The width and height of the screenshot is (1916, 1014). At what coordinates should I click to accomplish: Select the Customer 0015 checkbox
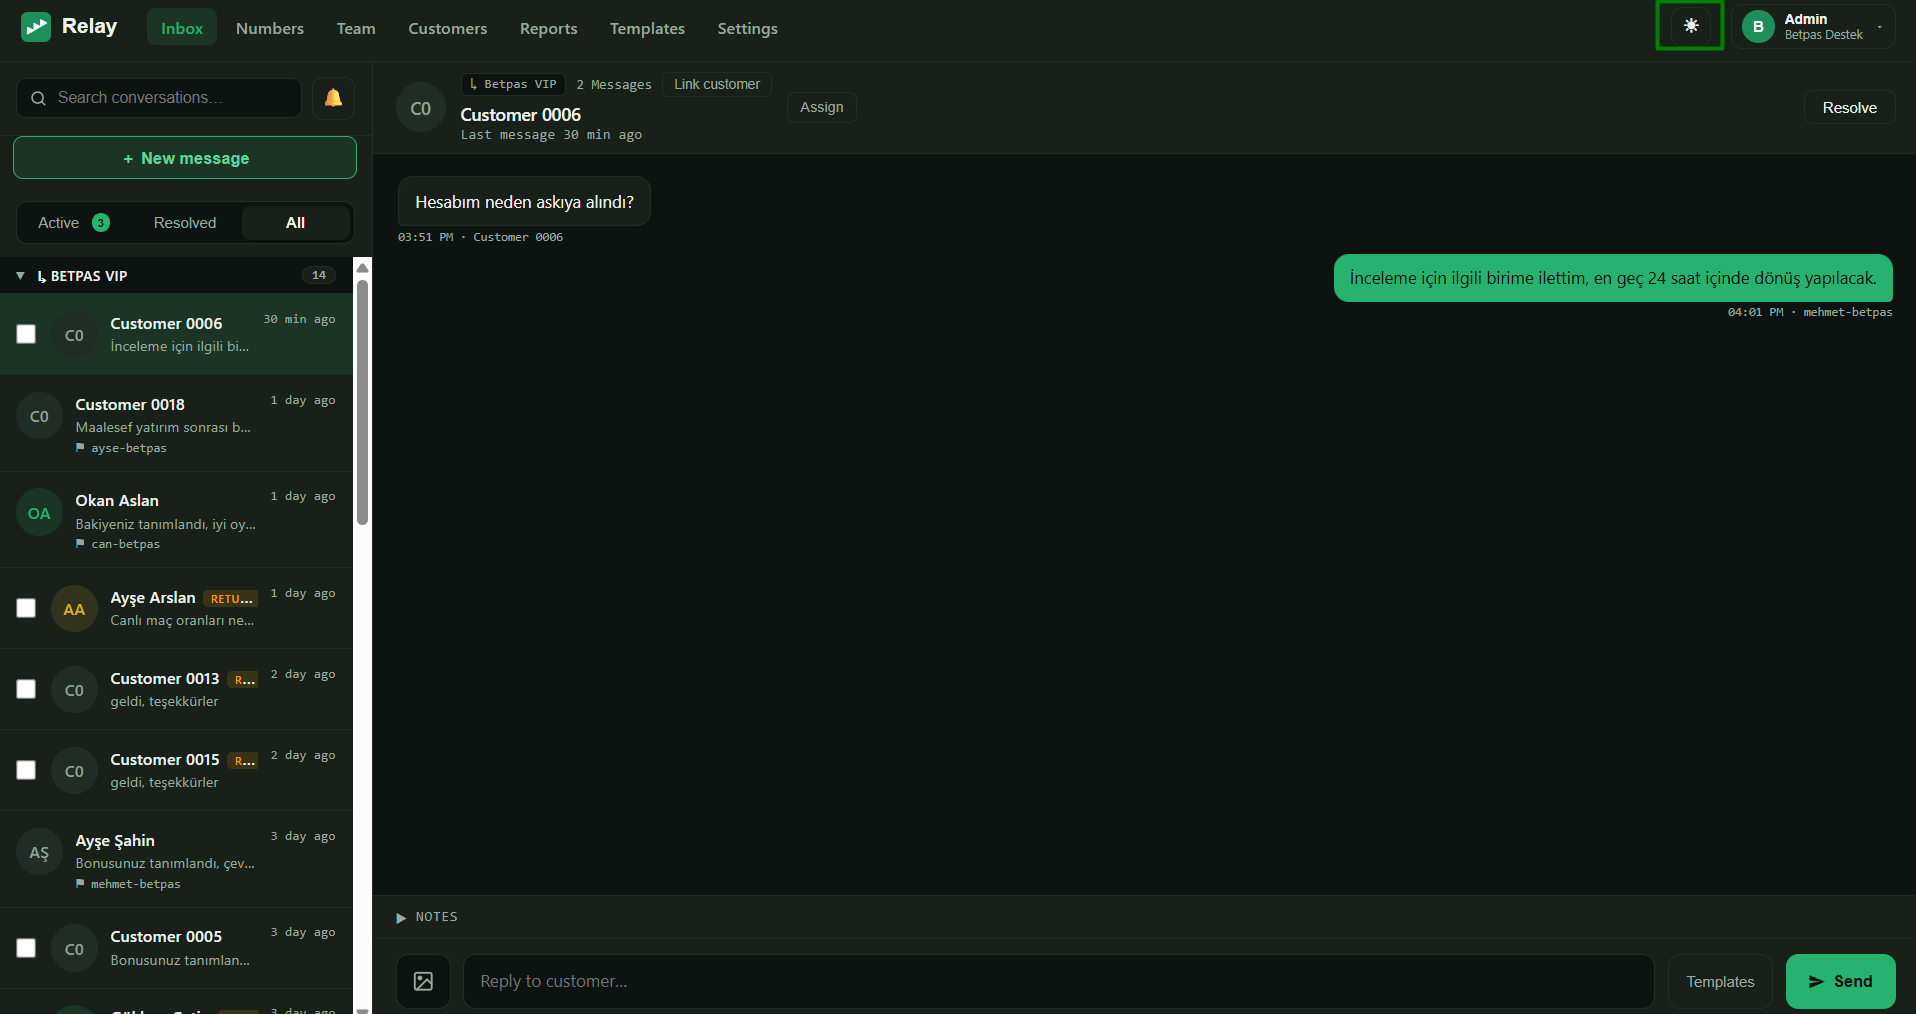[26, 770]
